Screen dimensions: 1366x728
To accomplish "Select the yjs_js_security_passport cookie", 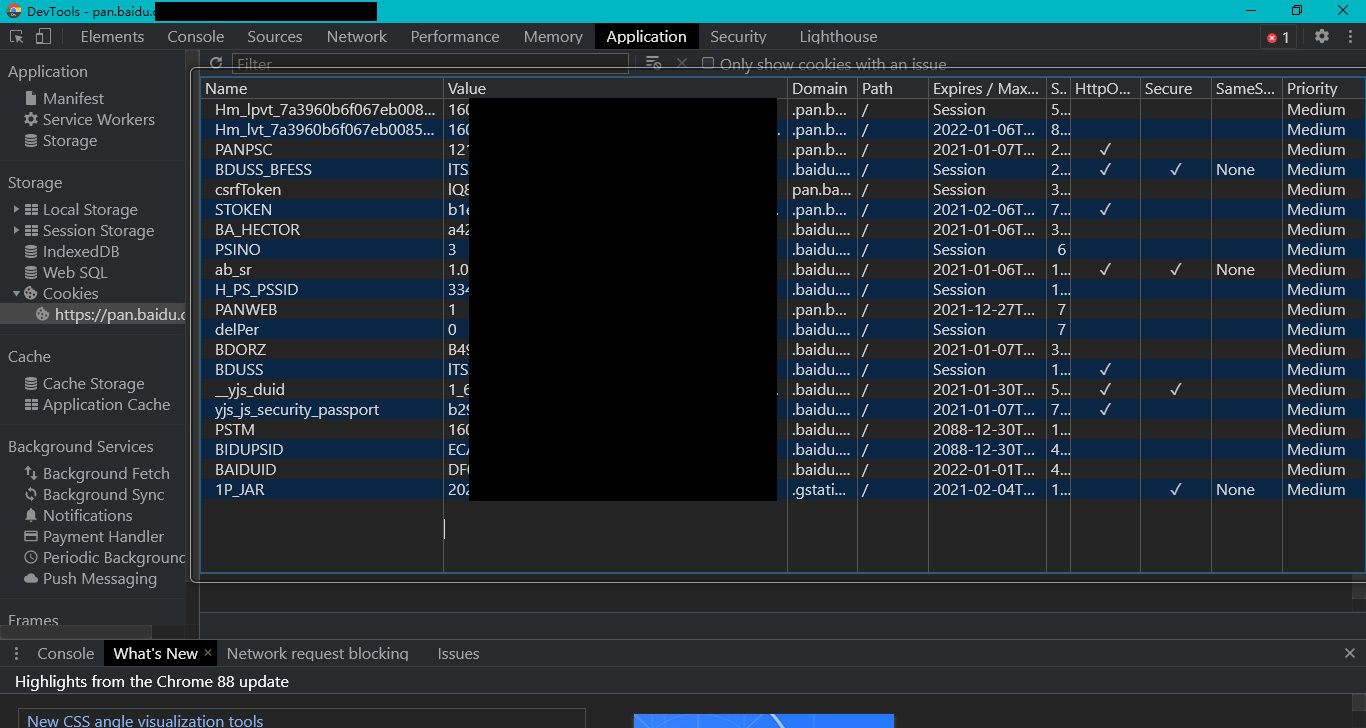I will pos(782,409).
